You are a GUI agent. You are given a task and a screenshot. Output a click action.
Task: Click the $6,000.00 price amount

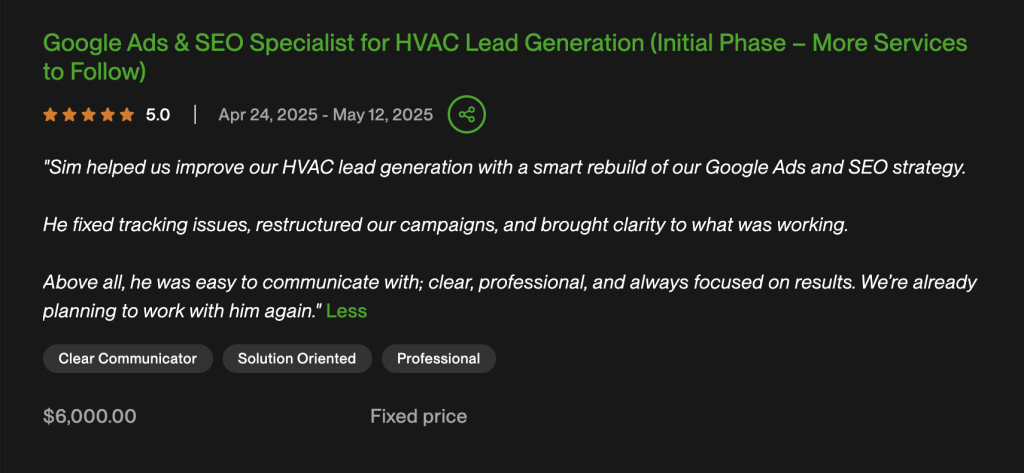90,416
